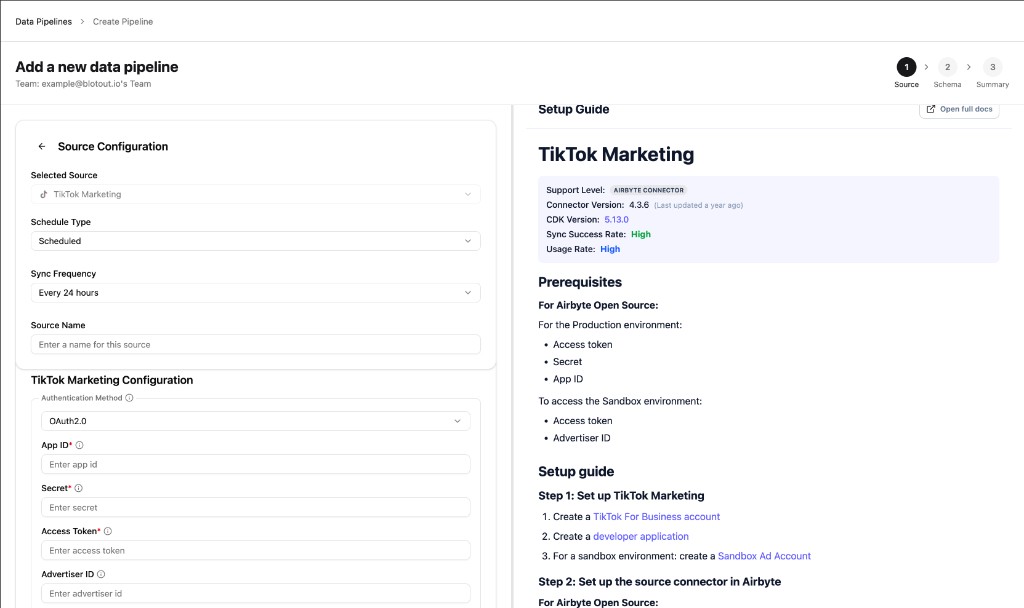Open CDK Version 5.13.0 link
This screenshot has height=608, width=1024.
616,219
